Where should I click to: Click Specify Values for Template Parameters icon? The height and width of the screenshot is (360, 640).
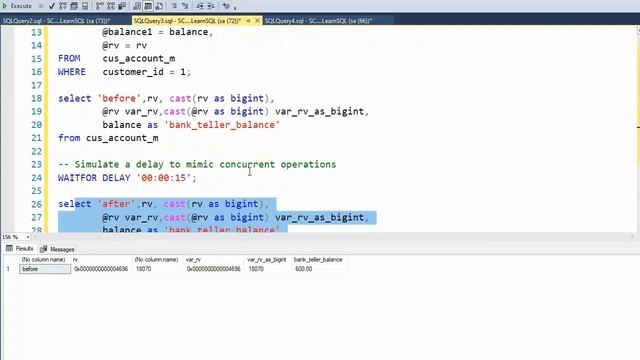[226, 6]
